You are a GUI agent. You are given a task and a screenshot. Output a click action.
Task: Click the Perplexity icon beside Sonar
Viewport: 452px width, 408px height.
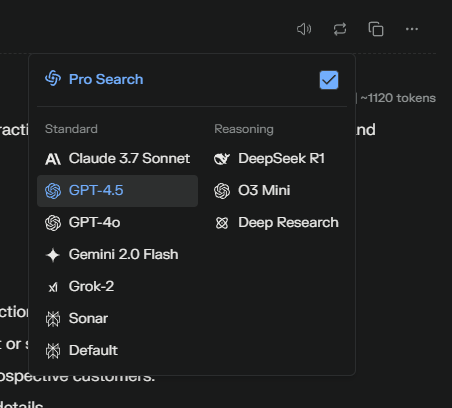pyautogui.click(x=53, y=319)
